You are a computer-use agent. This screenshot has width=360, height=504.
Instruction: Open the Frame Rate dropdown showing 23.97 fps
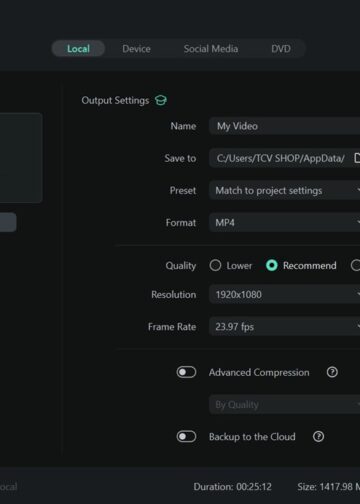tap(285, 326)
